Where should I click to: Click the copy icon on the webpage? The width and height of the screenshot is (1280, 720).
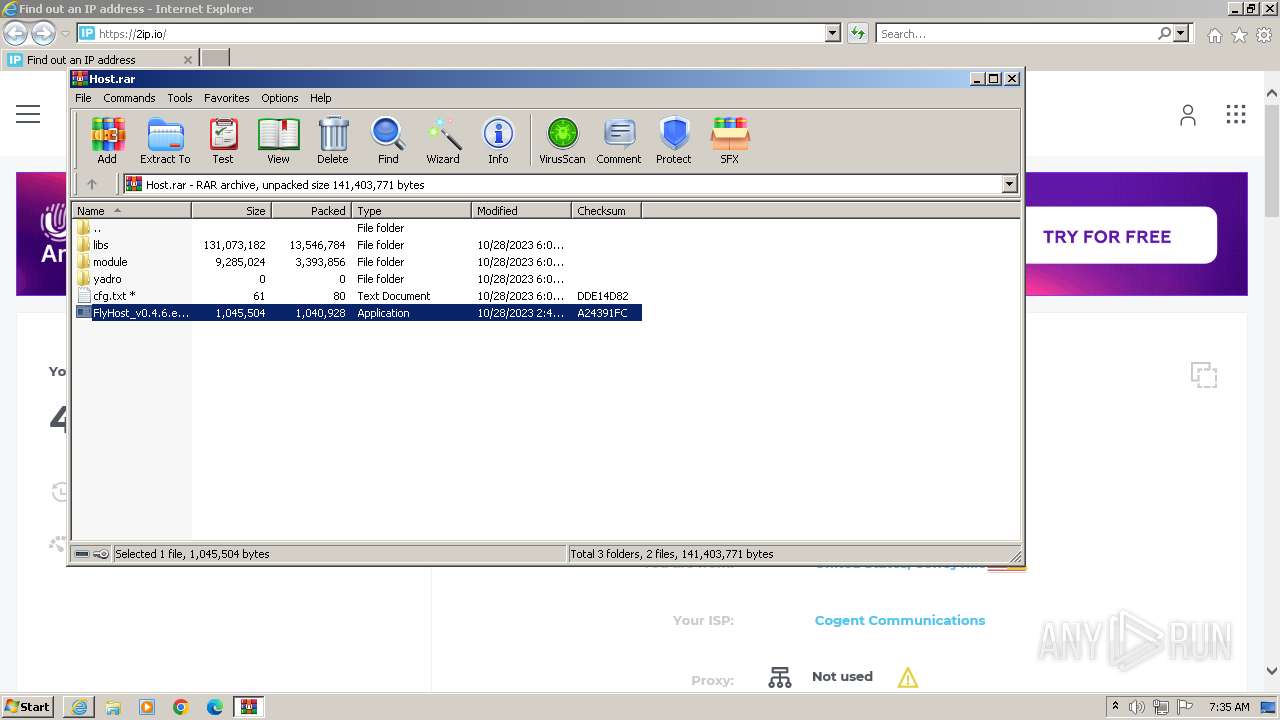[x=1204, y=375]
